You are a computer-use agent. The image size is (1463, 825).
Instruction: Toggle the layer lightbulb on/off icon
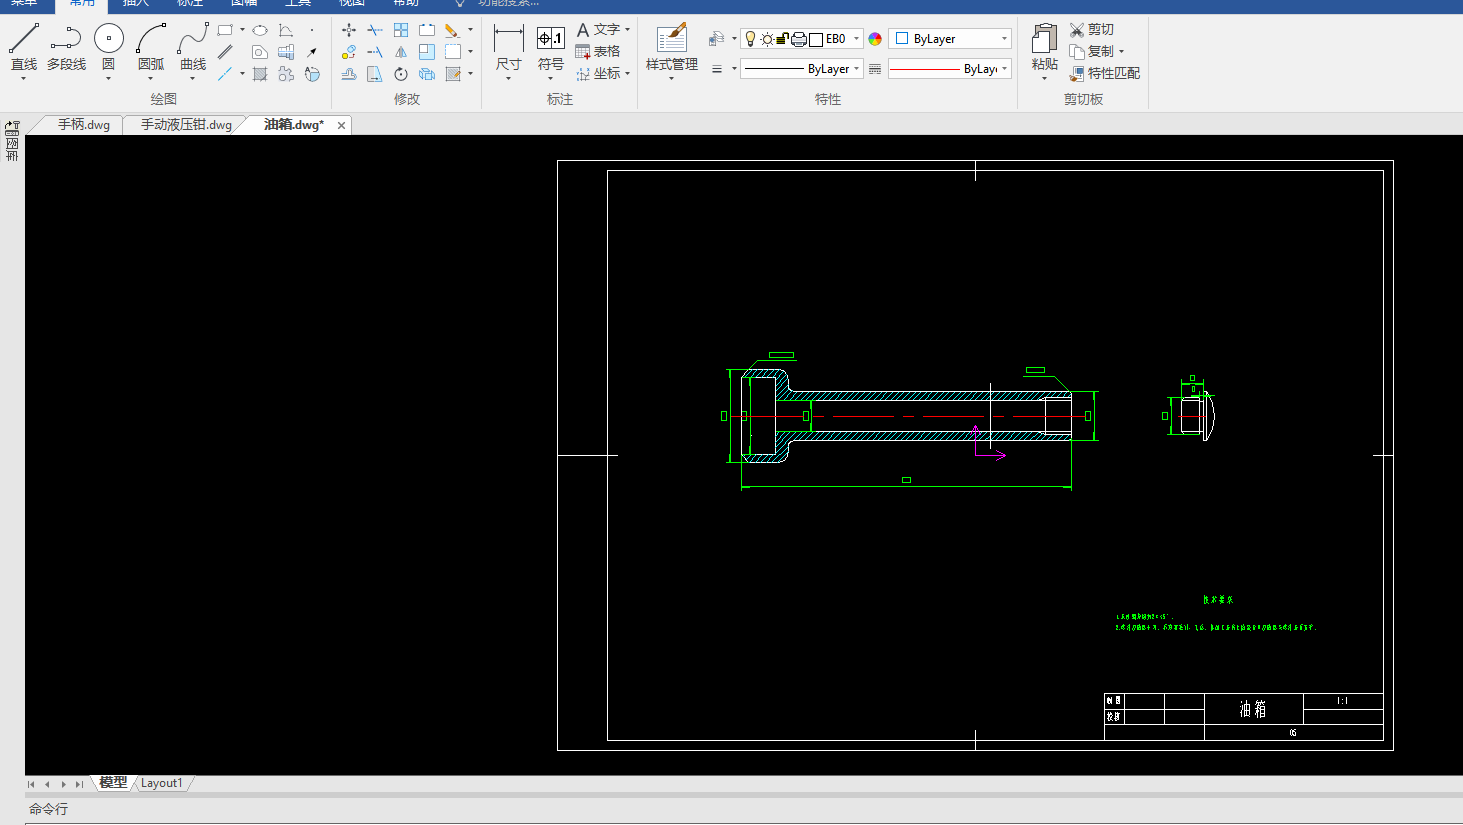751,39
